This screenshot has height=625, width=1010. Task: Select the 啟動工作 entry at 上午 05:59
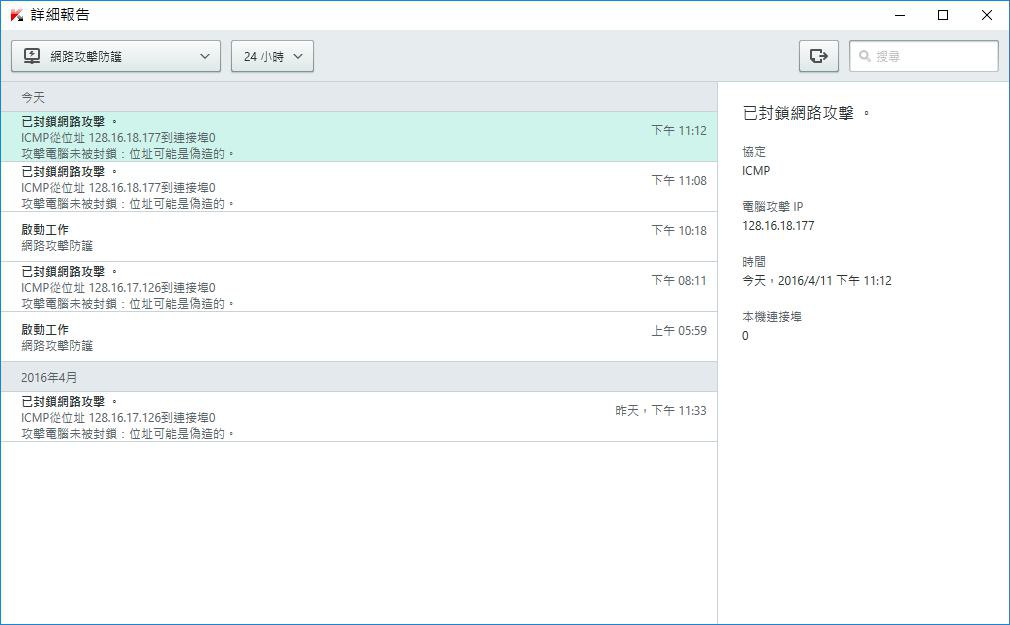359,336
